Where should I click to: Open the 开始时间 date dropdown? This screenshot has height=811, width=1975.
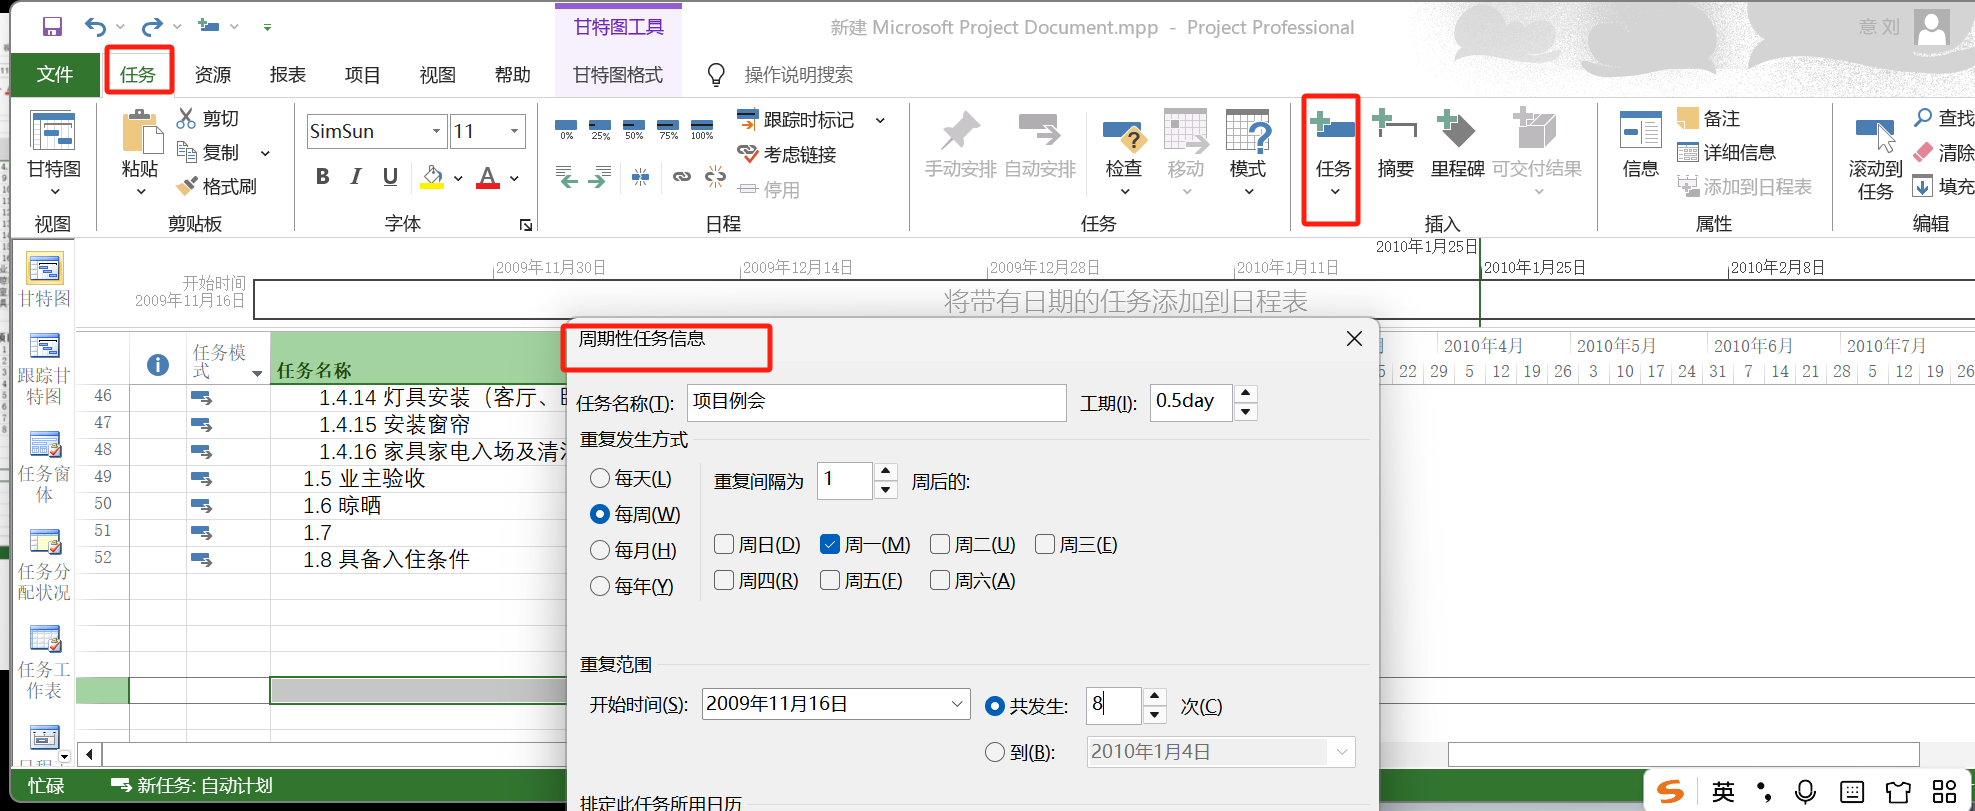(957, 704)
